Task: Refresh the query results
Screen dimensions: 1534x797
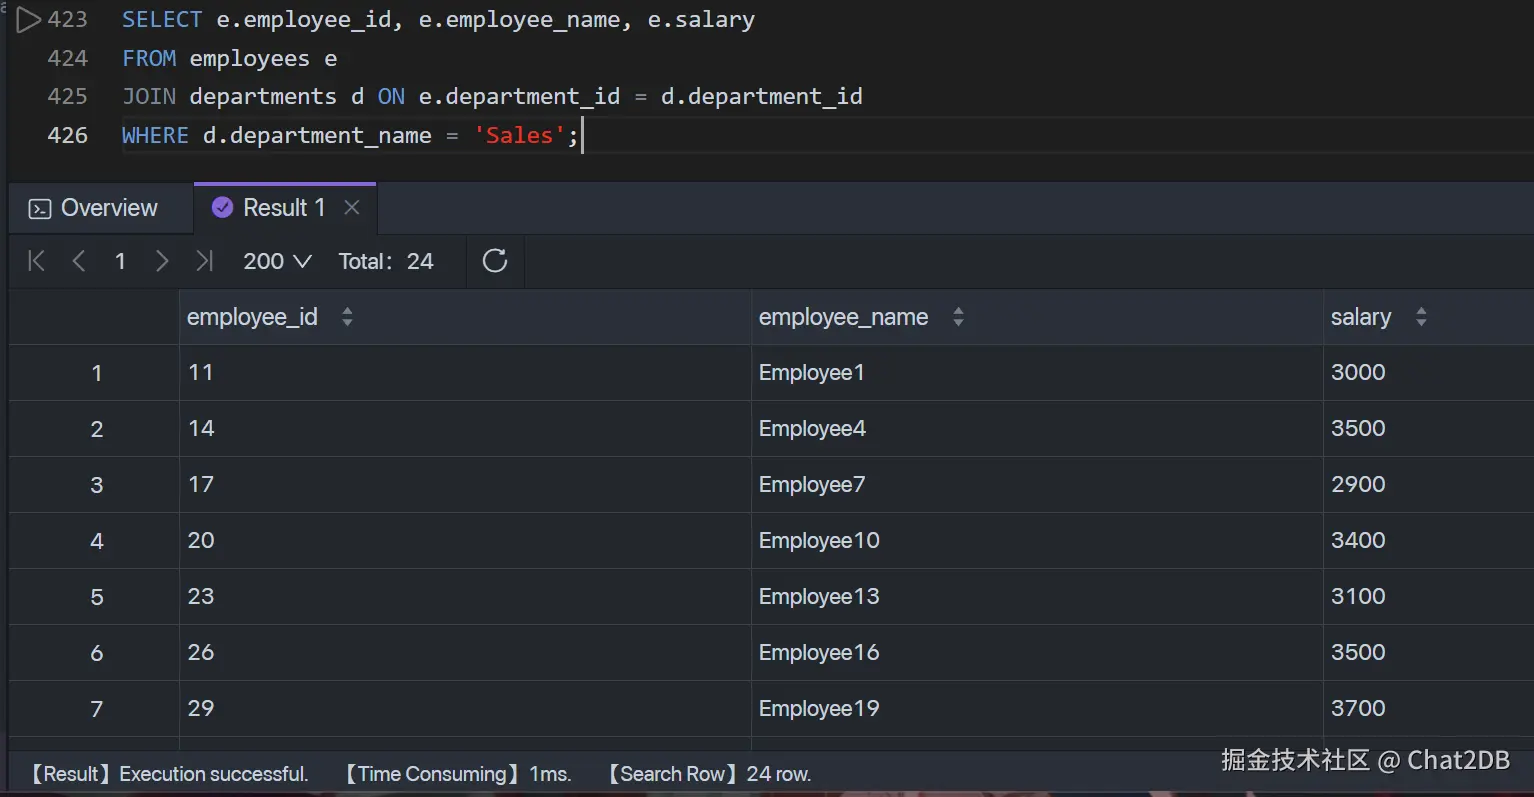Action: pos(495,261)
